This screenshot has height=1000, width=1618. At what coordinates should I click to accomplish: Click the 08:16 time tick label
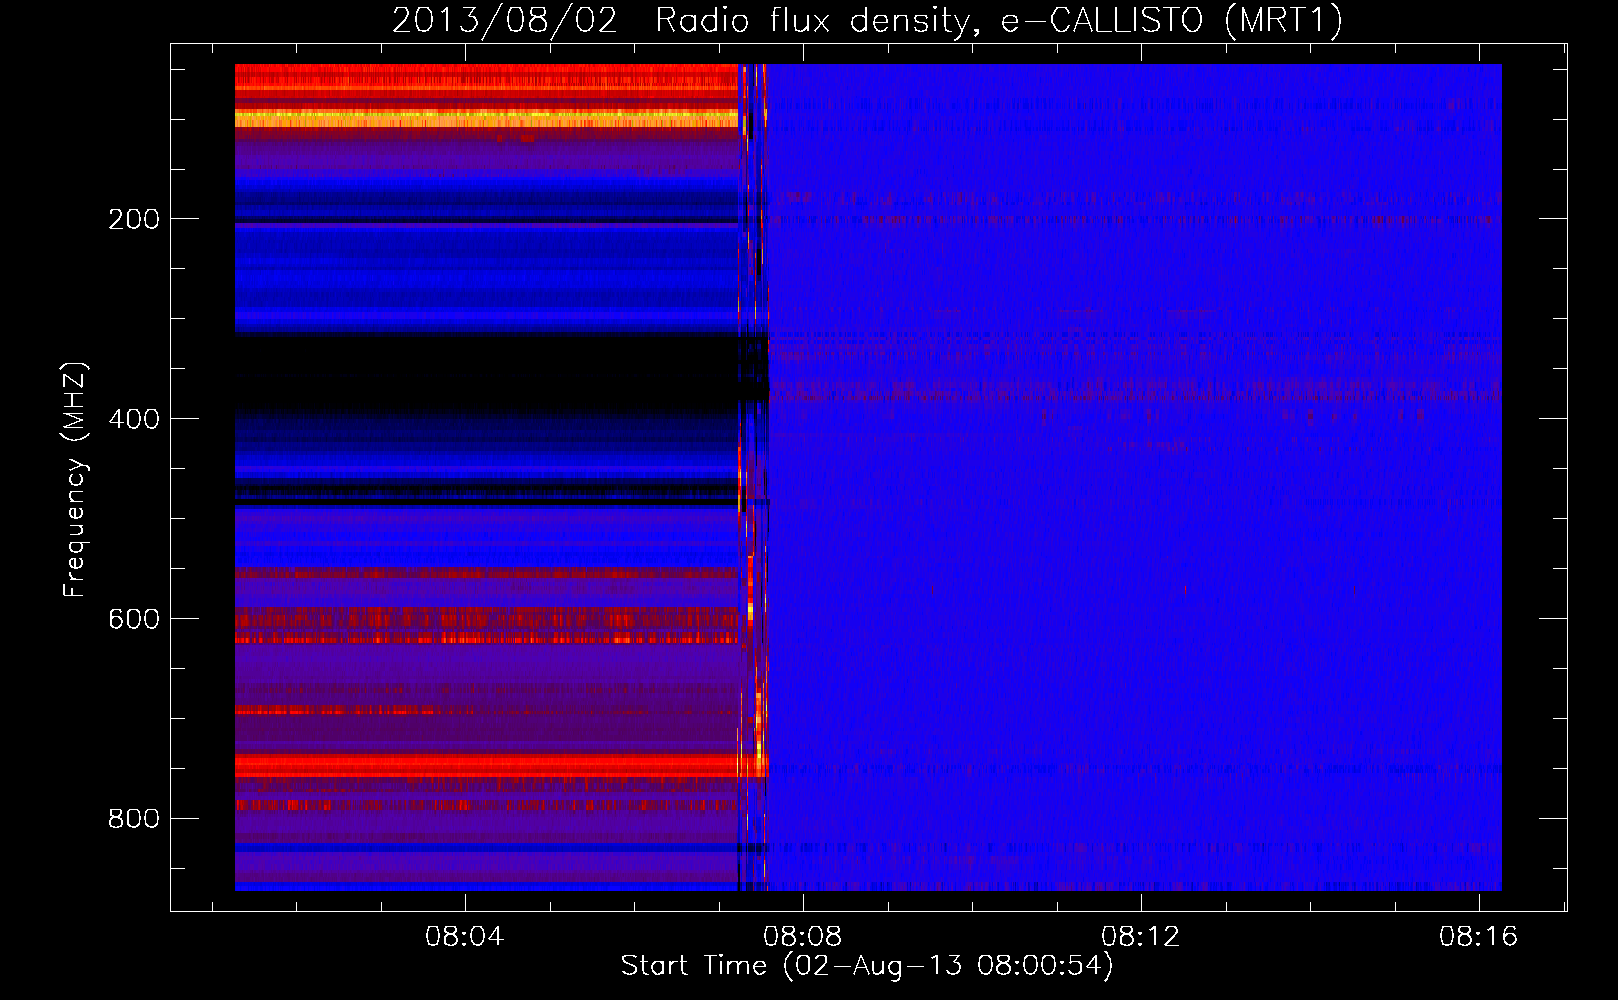tap(1478, 937)
